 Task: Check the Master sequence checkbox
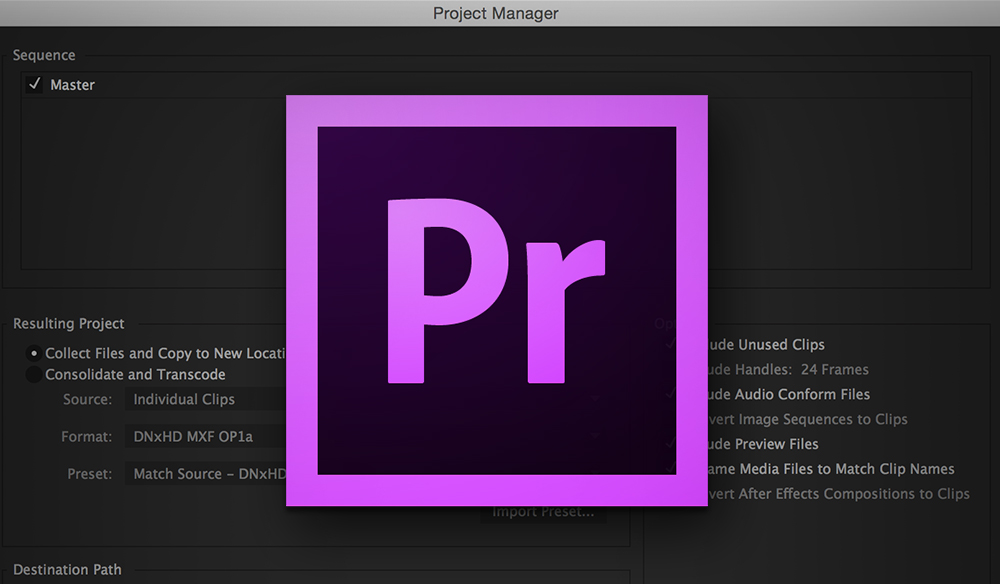[x=34, y=85]
